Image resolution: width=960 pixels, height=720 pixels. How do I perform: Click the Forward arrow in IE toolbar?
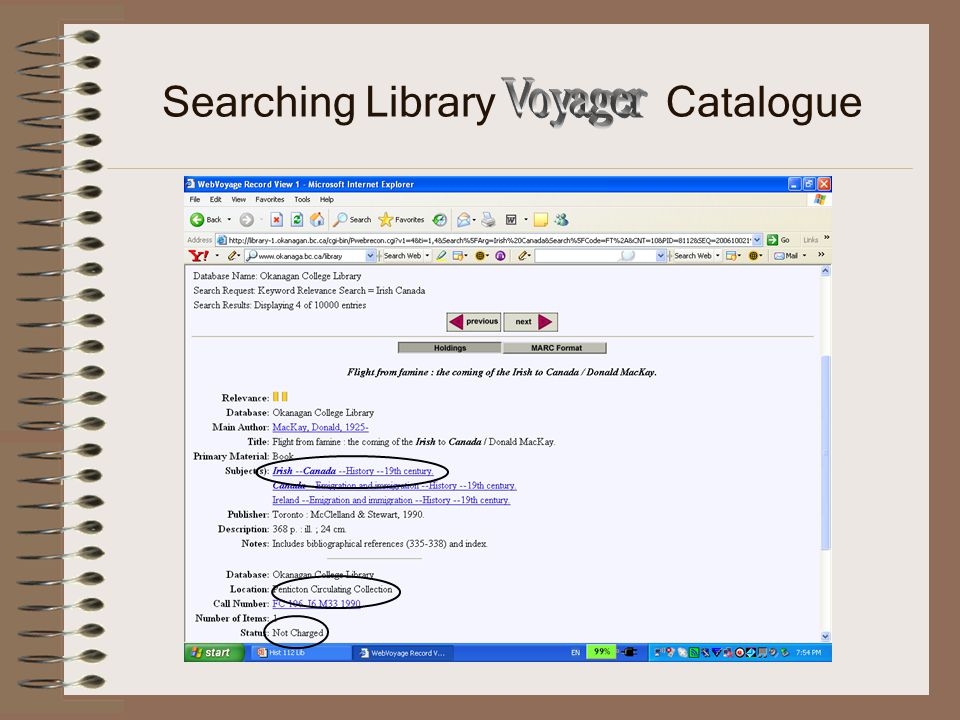coord(247,220)
